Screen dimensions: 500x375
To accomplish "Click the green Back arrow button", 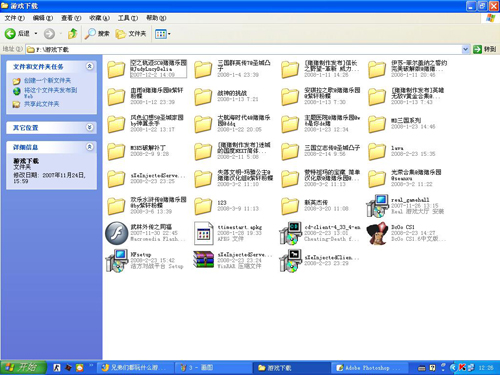I will [10, 33].
